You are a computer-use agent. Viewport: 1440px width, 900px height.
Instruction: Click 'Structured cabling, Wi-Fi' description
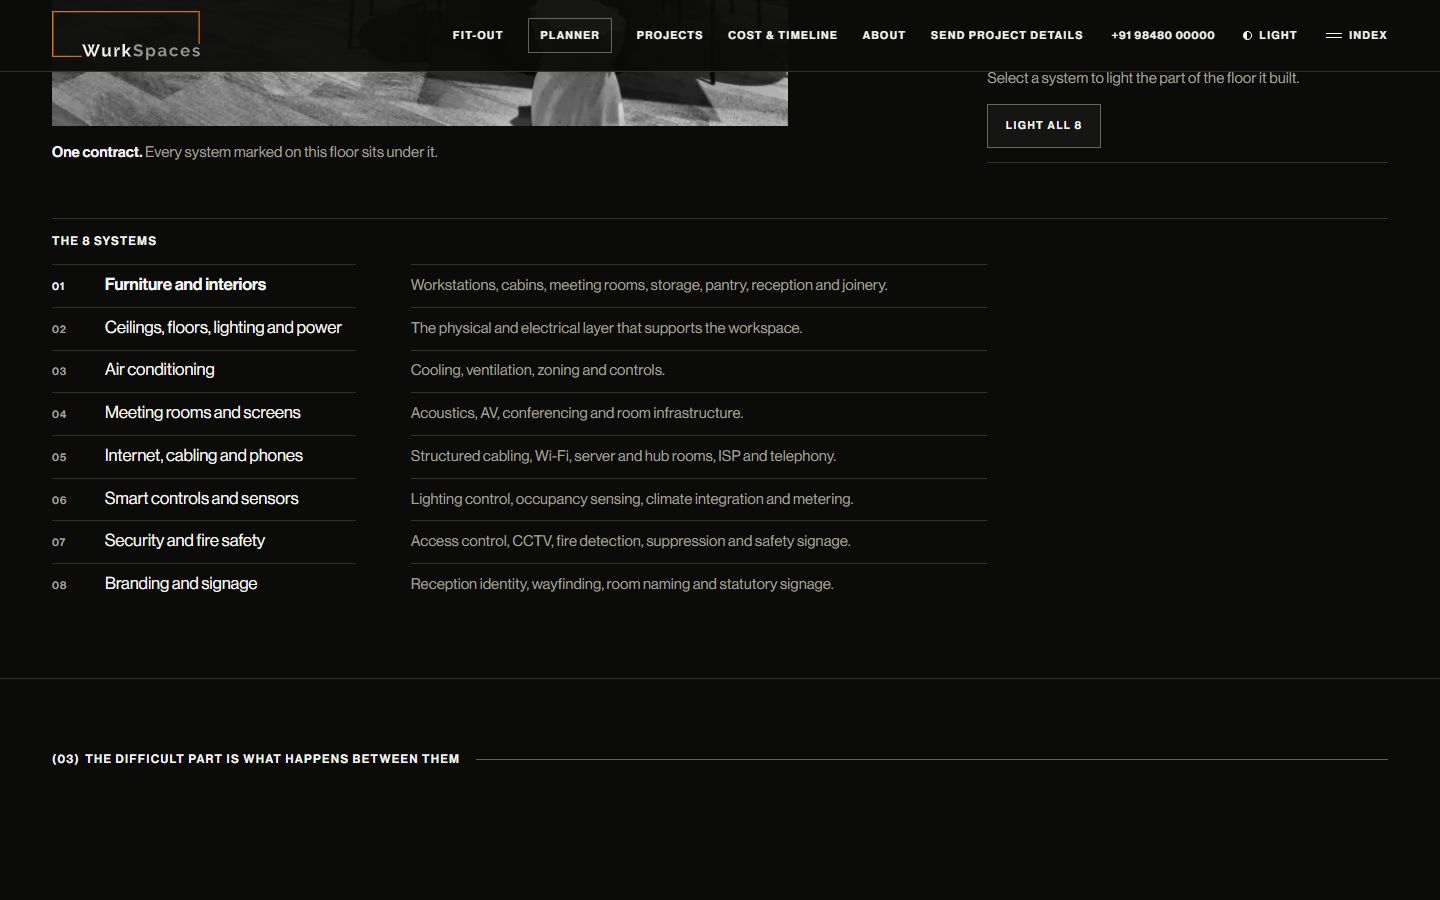tap(623, 456)
